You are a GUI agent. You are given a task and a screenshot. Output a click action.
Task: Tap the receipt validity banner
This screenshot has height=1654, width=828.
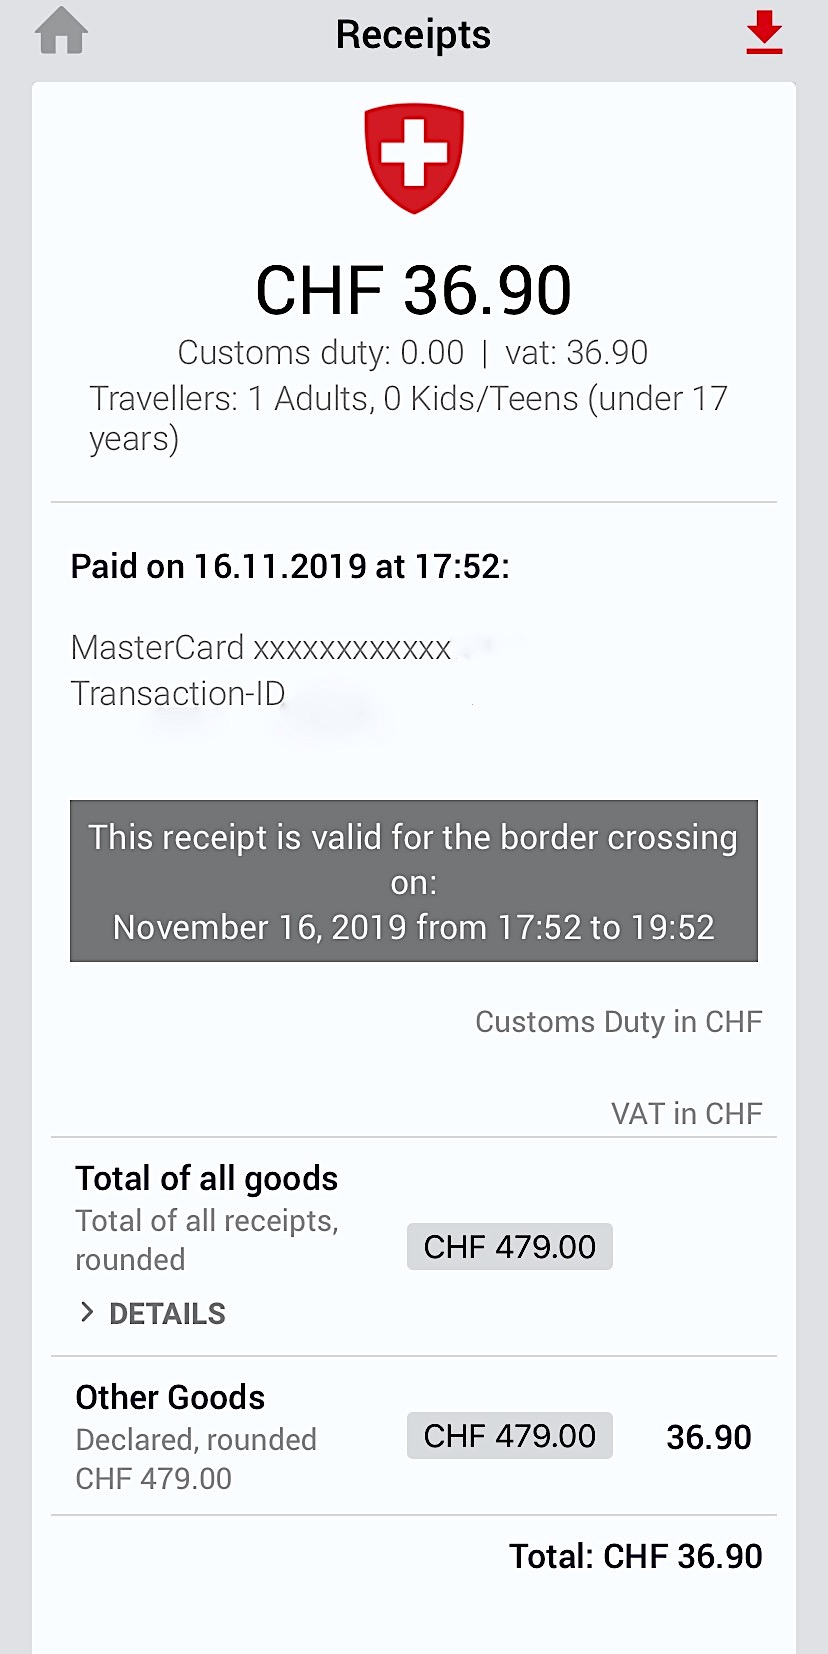tap(414, 881)
